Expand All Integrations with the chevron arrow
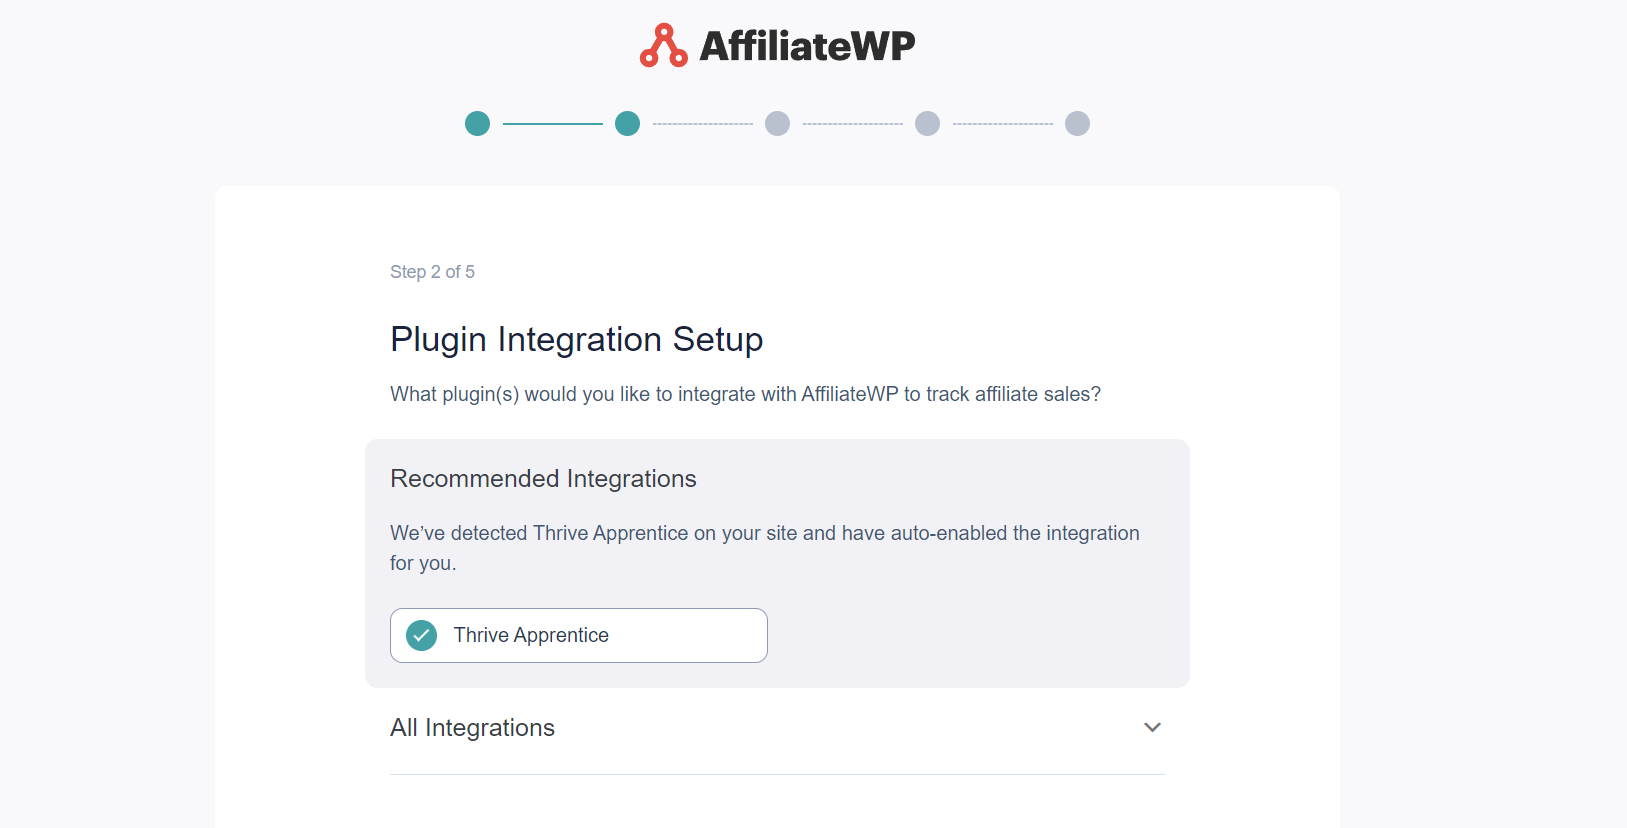This screenshot has width=1627, height=828. [1153, 727]
